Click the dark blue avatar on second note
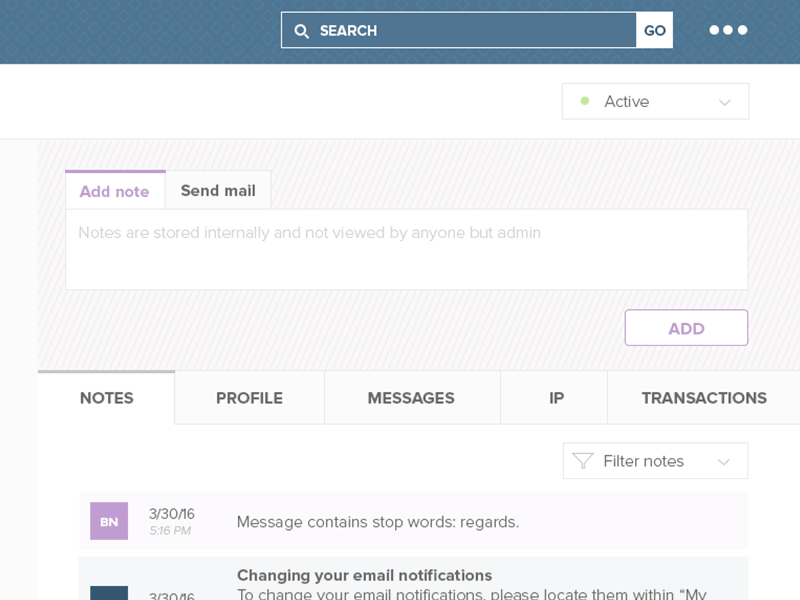 [x=109, y=593]
